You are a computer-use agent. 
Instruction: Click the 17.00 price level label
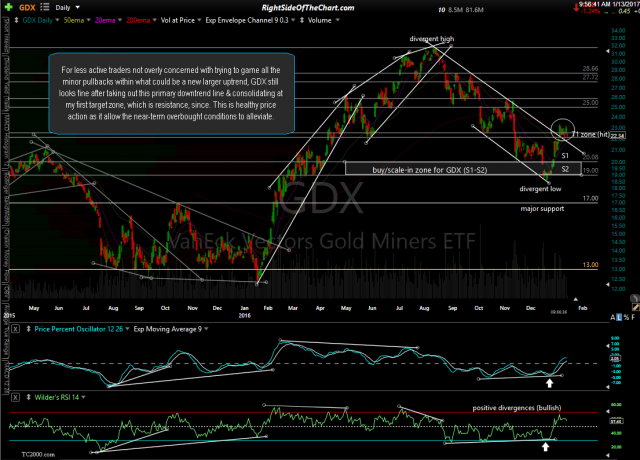coord(590,198)
